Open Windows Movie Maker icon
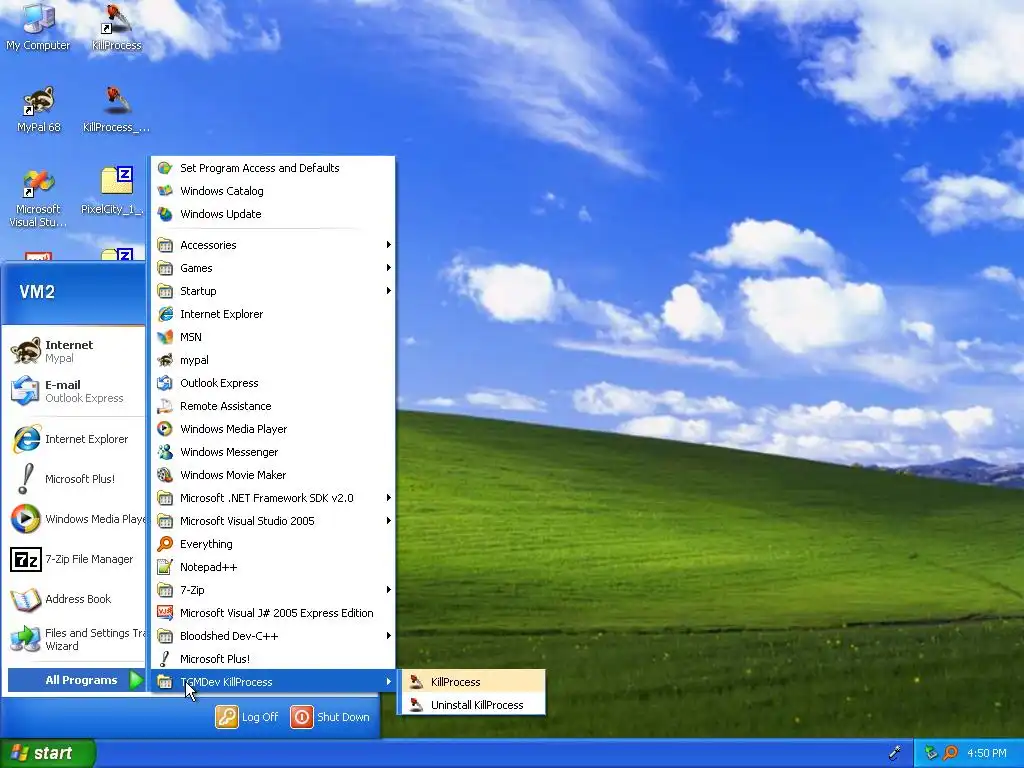The height and width of the screenshot is (768, 1024). tap(165, 475)
